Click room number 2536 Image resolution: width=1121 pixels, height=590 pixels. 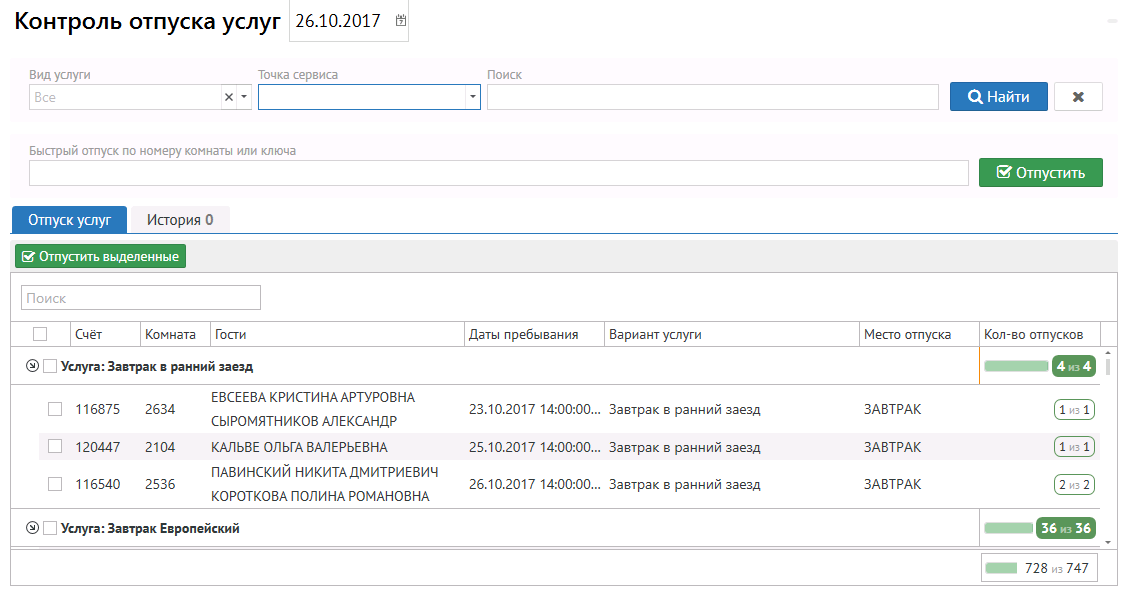pyautogui.click(x=160, y=484)
